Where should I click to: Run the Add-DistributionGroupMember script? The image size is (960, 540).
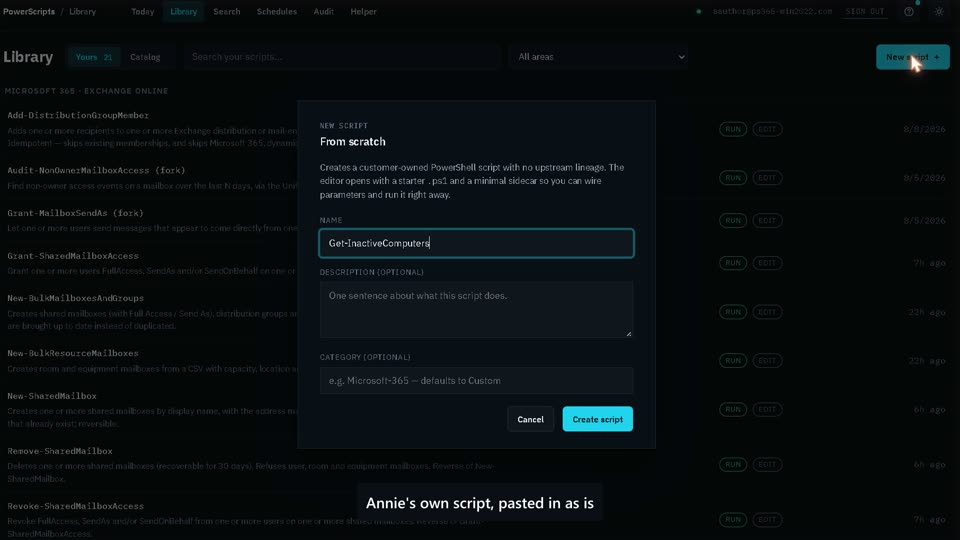733,129
